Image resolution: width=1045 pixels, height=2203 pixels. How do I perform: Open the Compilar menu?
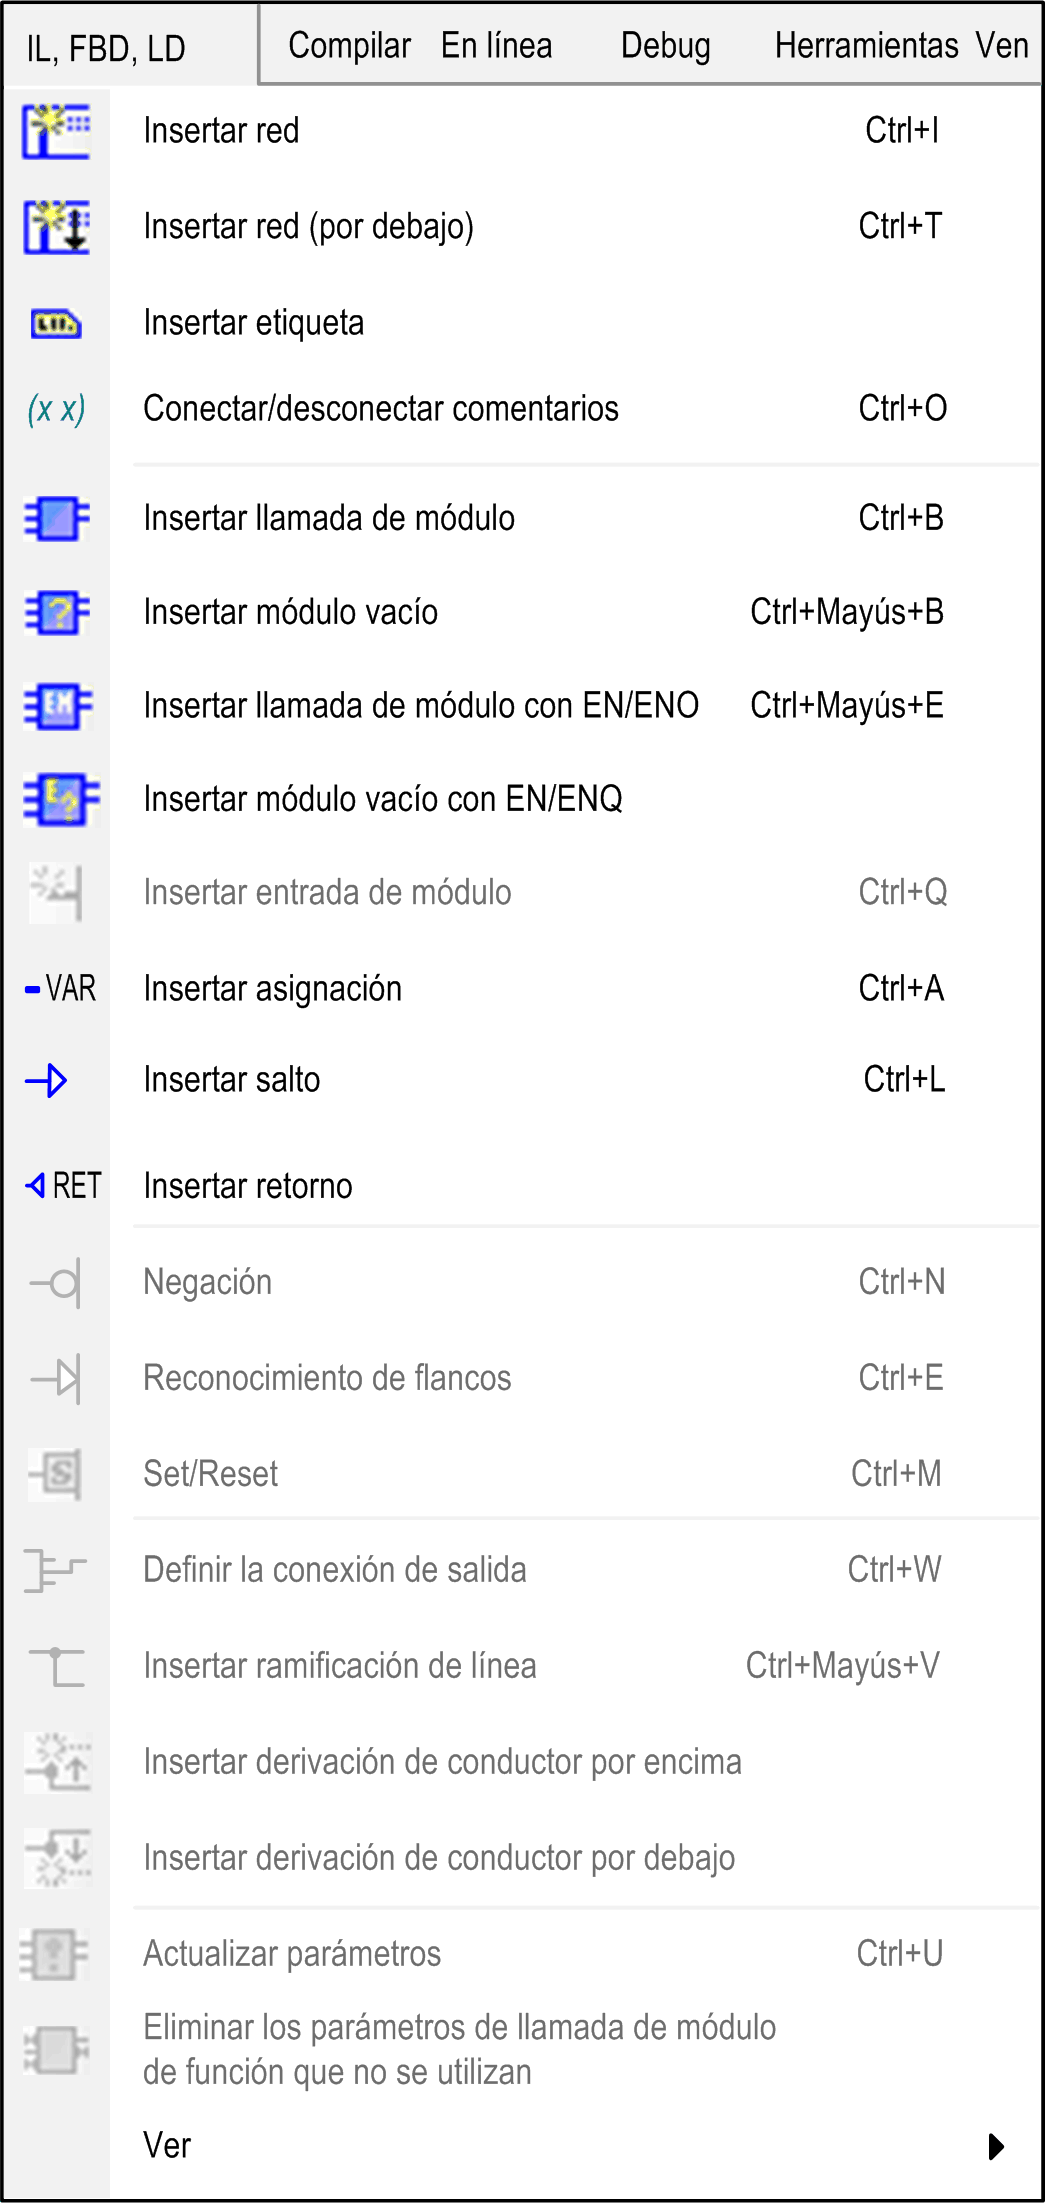(349, 46)
